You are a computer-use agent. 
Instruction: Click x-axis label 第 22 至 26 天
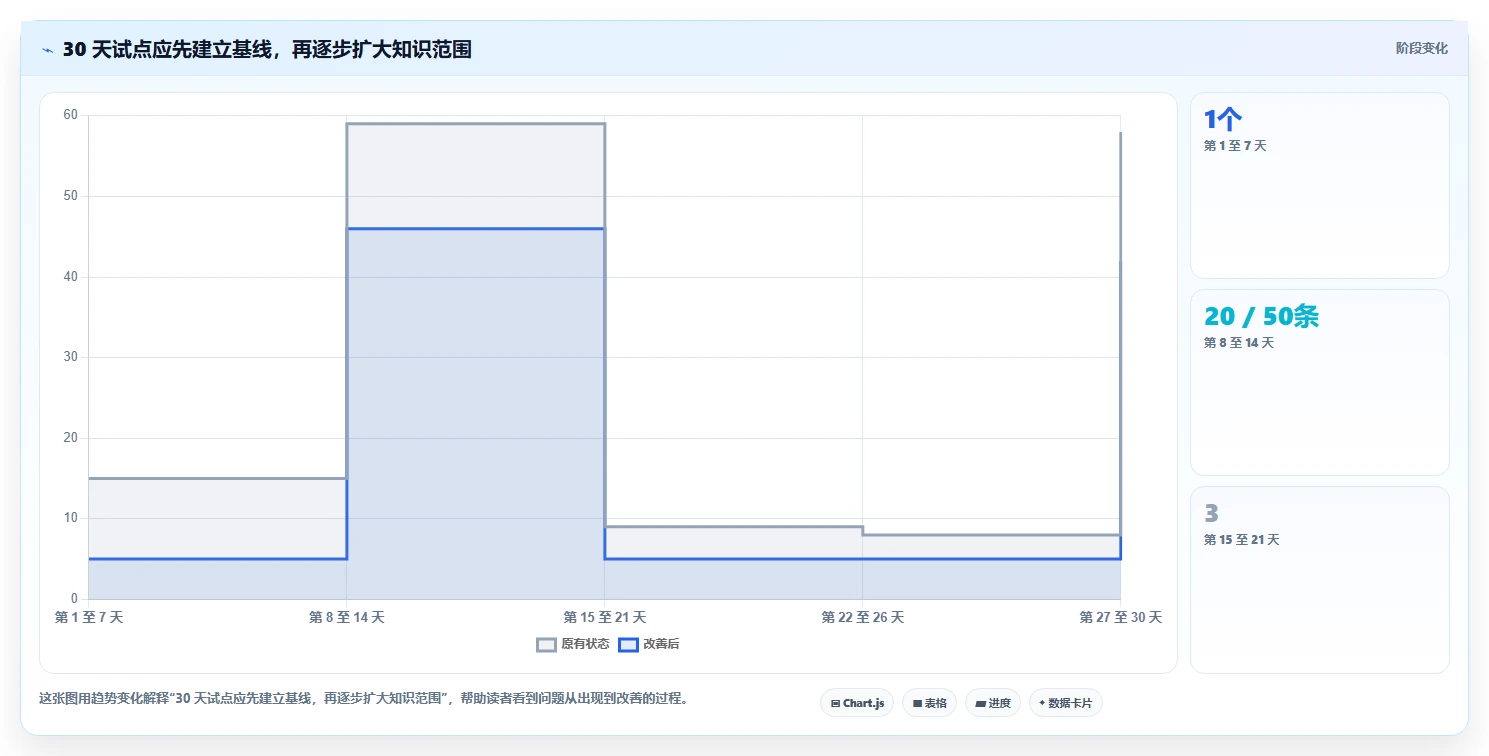pyautogui.click(x=862, y=617)
